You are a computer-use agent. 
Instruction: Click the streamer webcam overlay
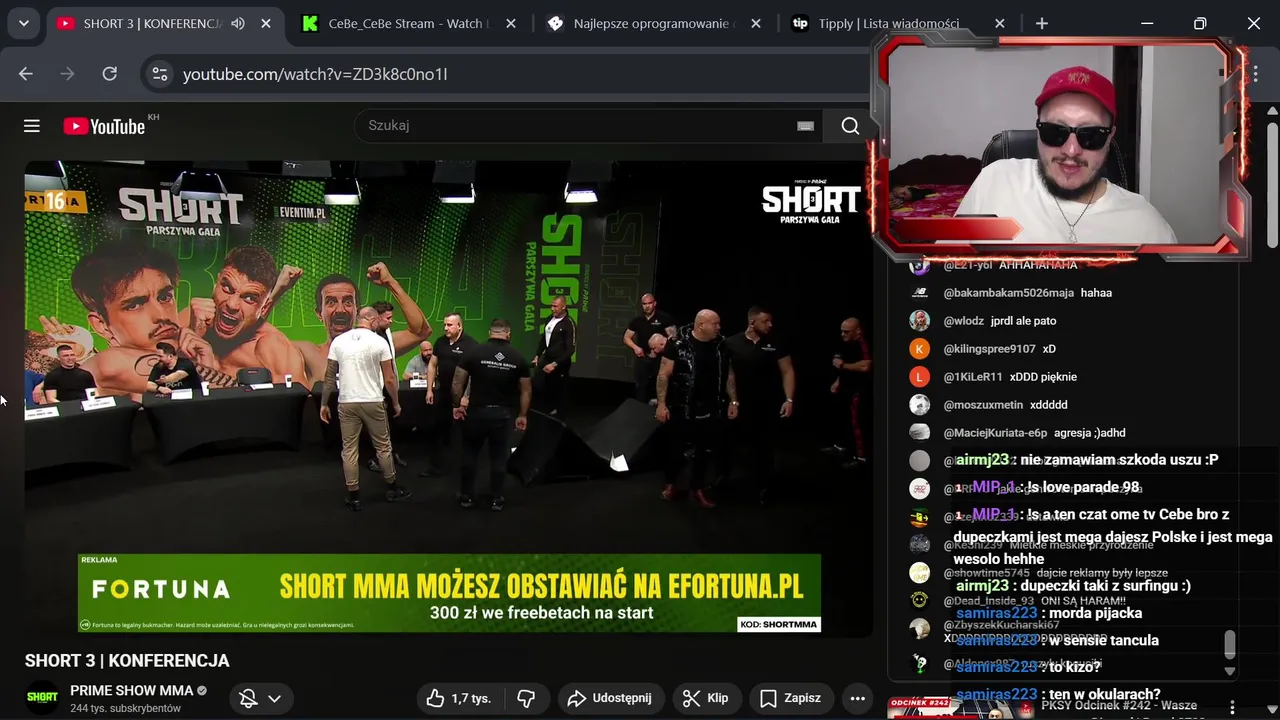(1060, 147)
